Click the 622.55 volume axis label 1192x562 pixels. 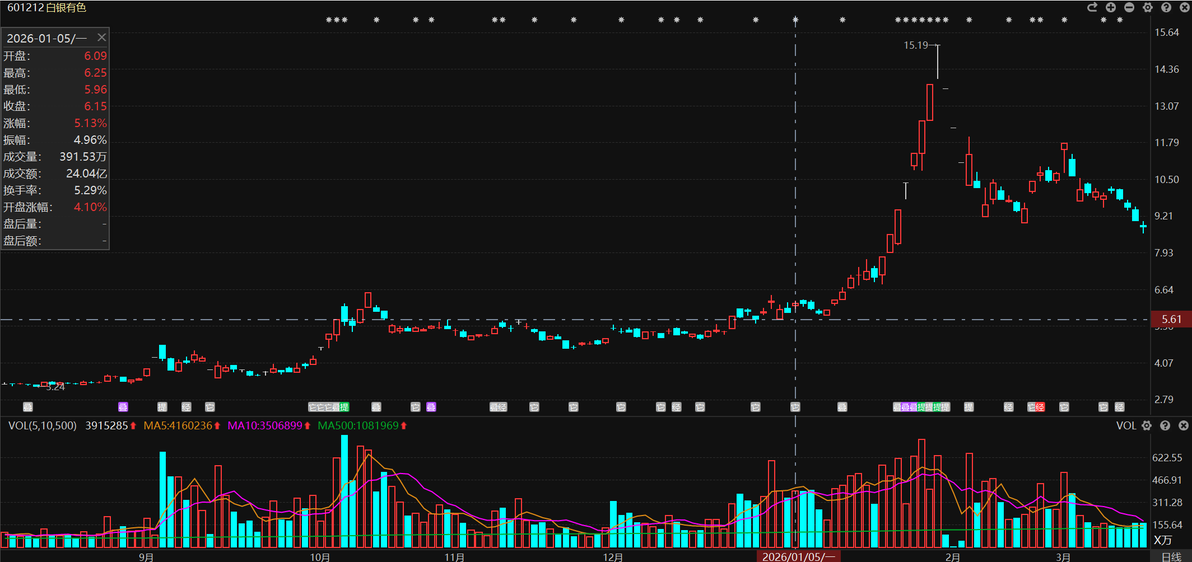[x=1168, y=458]
